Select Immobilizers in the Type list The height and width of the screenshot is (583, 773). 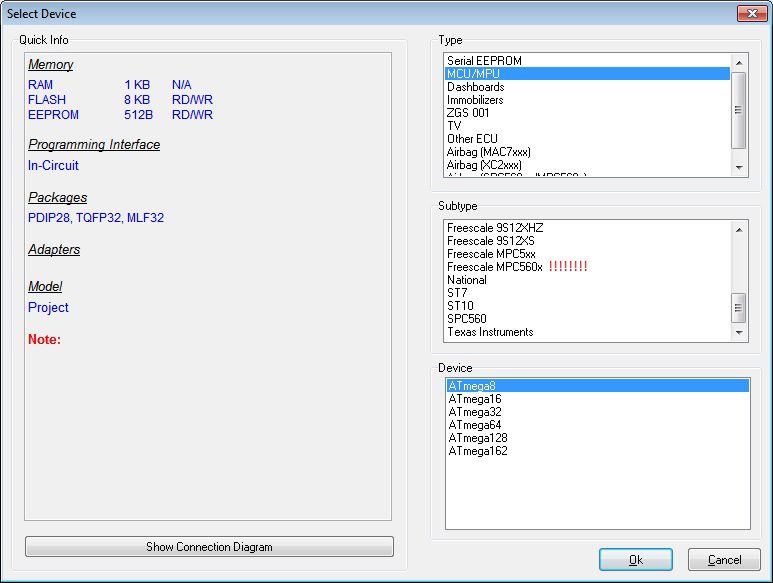475,100
